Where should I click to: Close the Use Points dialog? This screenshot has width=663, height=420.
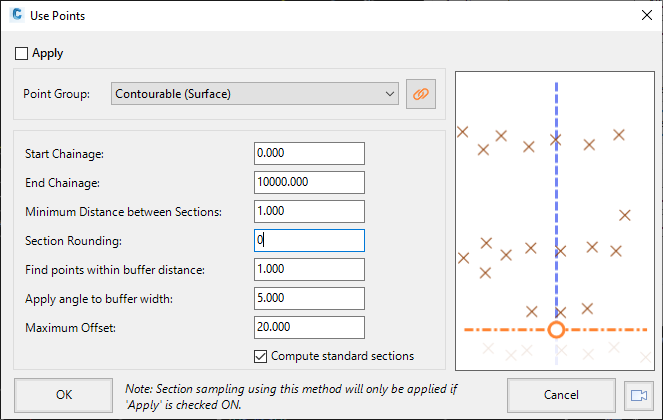(x=647, y=15)
